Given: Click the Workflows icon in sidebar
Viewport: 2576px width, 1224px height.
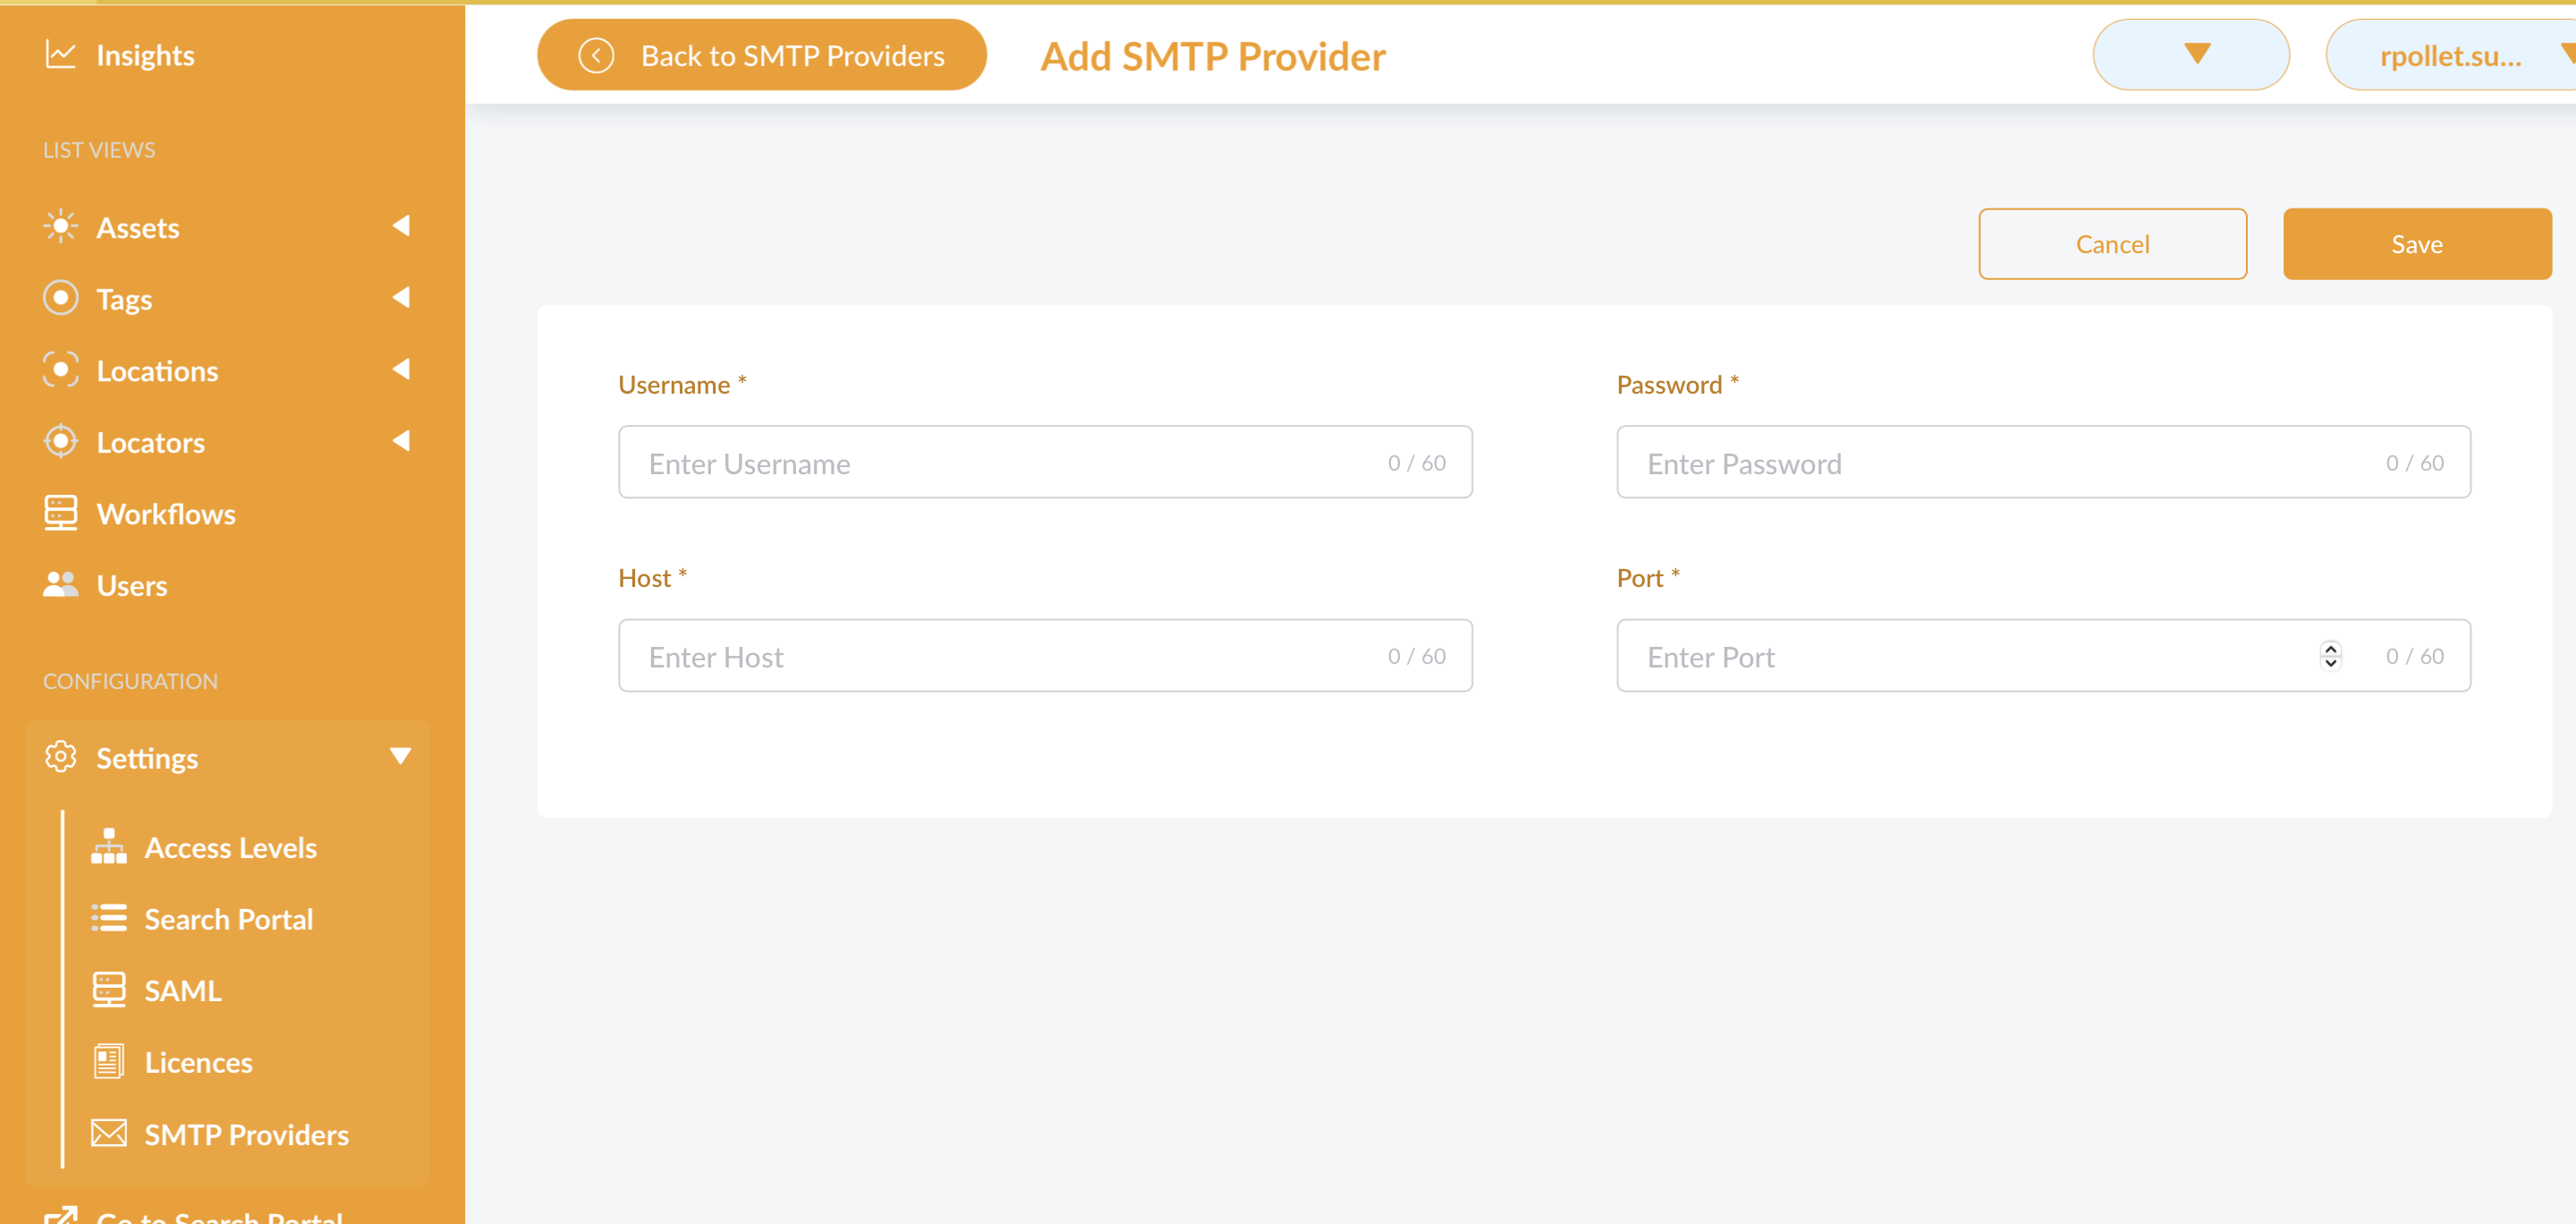Looking at the screenshot, I should [60, 513].
